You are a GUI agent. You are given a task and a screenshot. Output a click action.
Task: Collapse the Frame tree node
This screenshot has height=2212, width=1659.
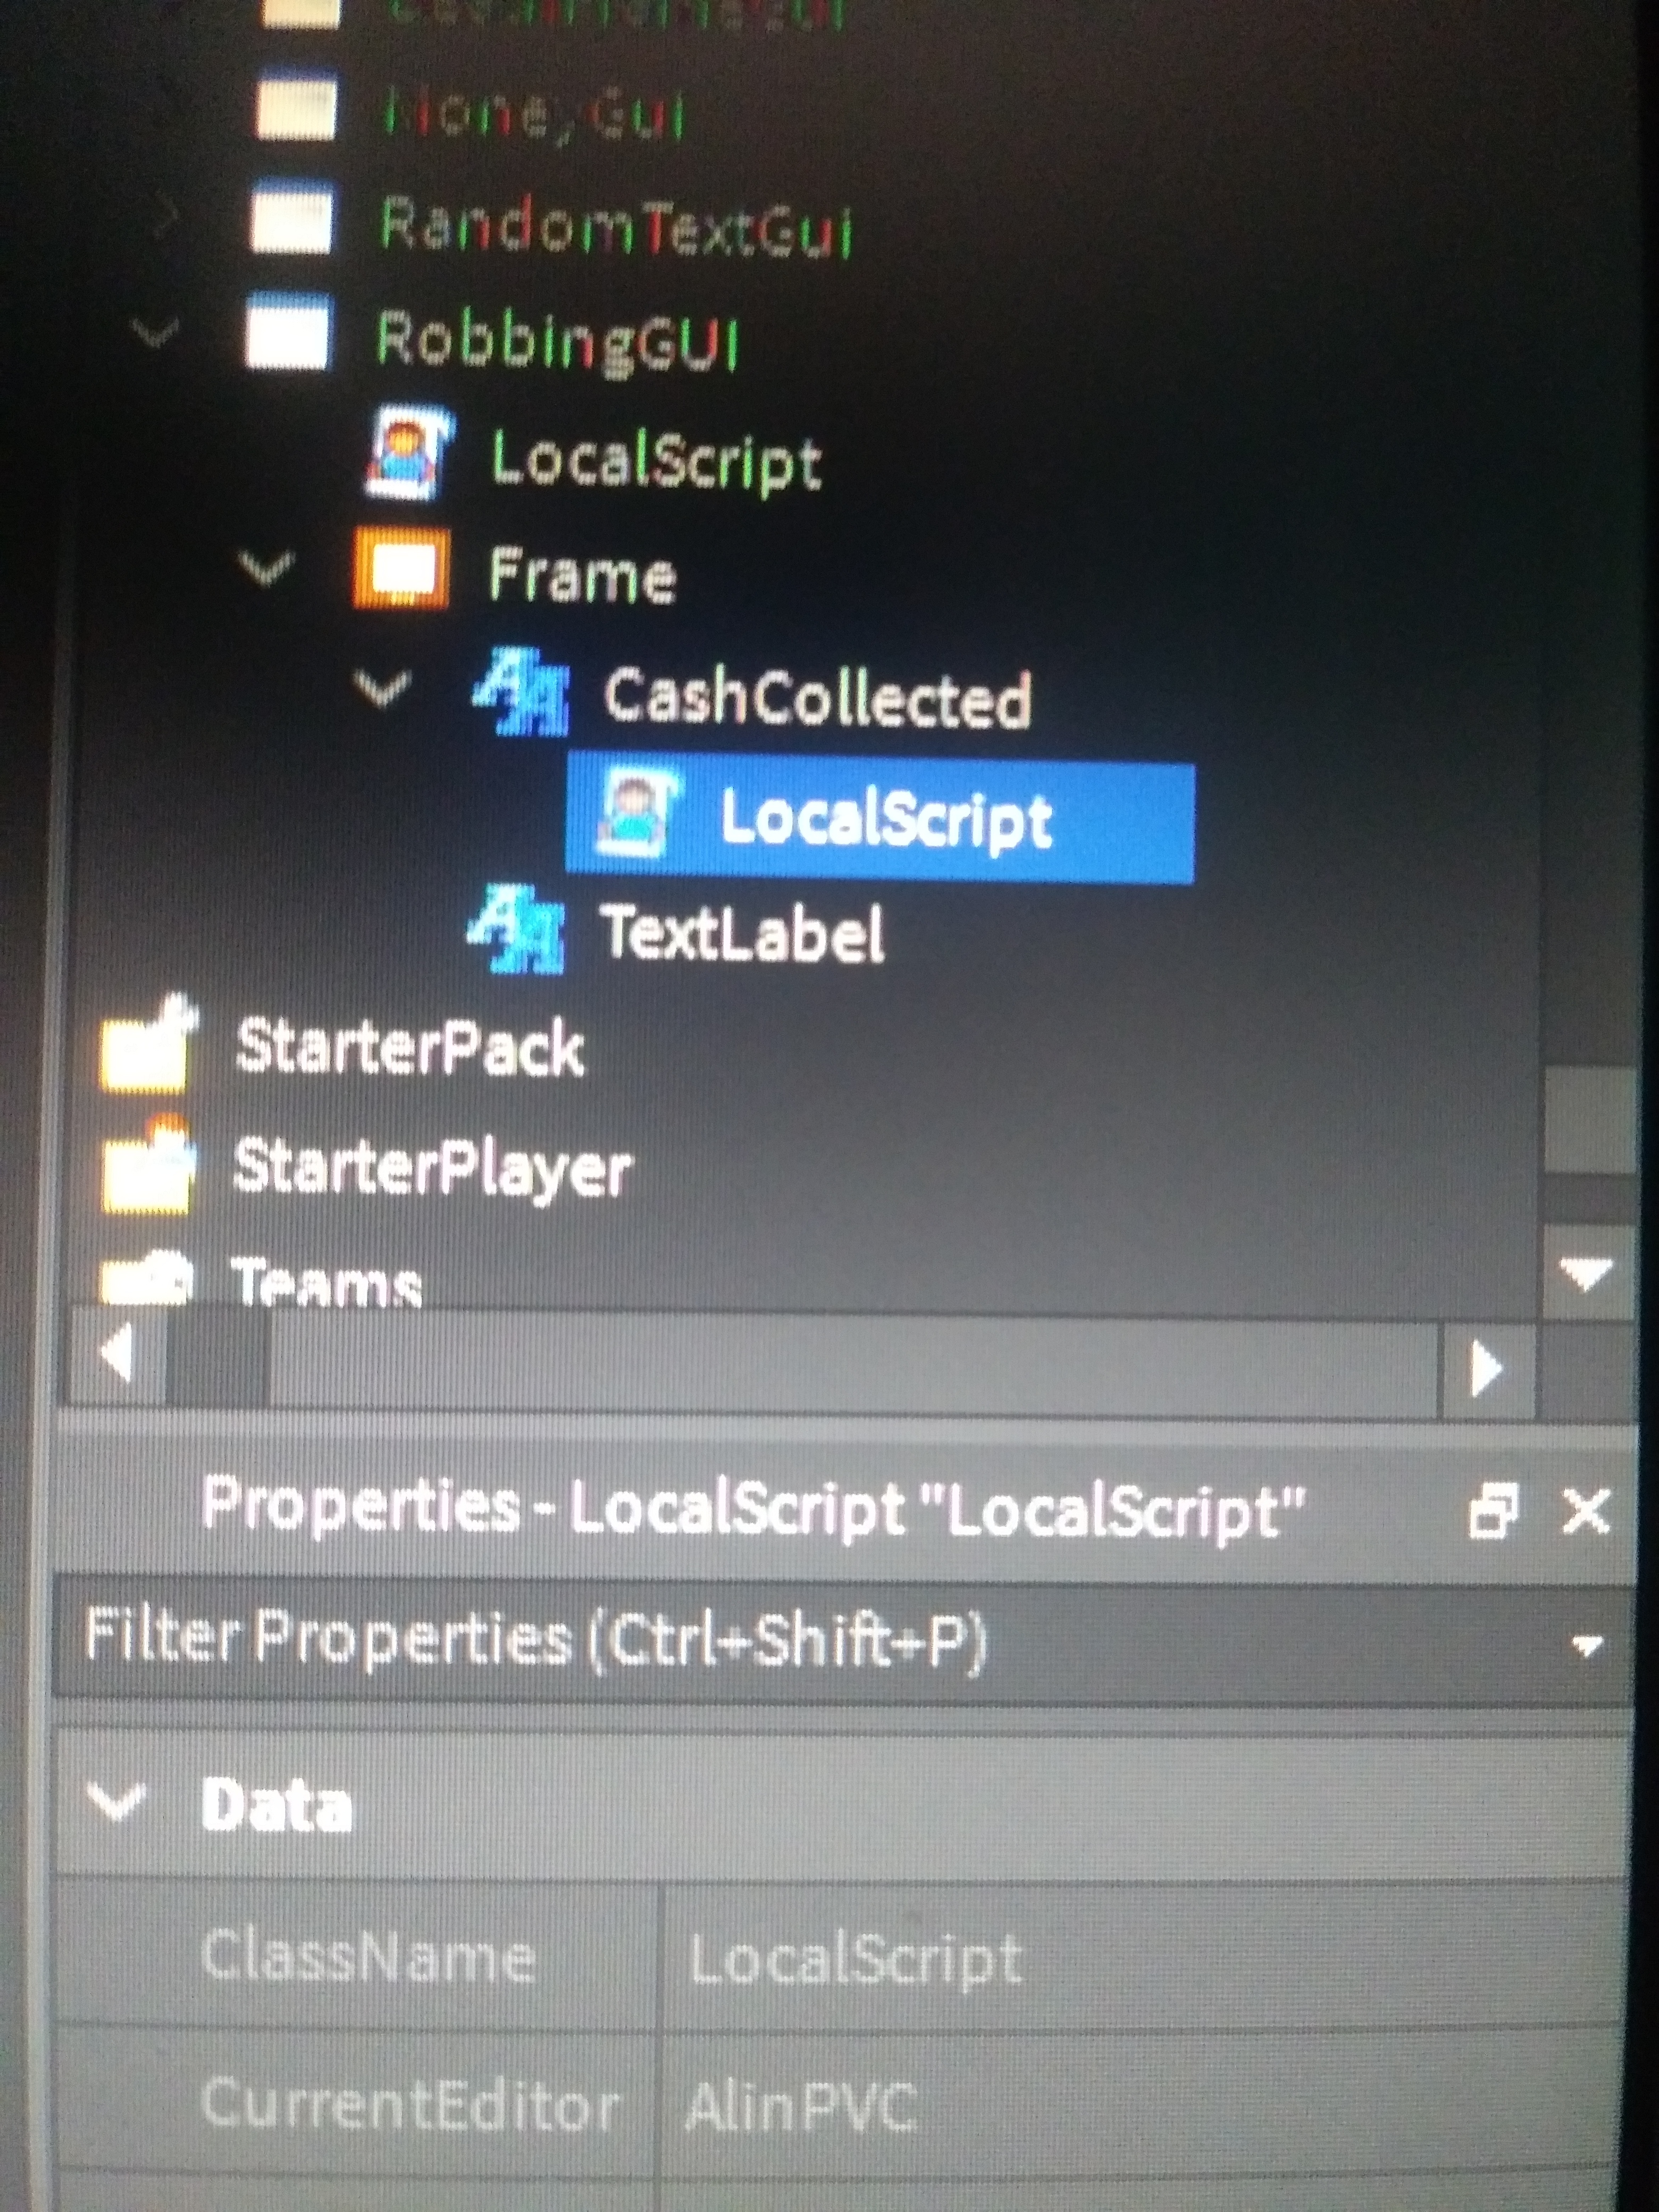point(266,569)
